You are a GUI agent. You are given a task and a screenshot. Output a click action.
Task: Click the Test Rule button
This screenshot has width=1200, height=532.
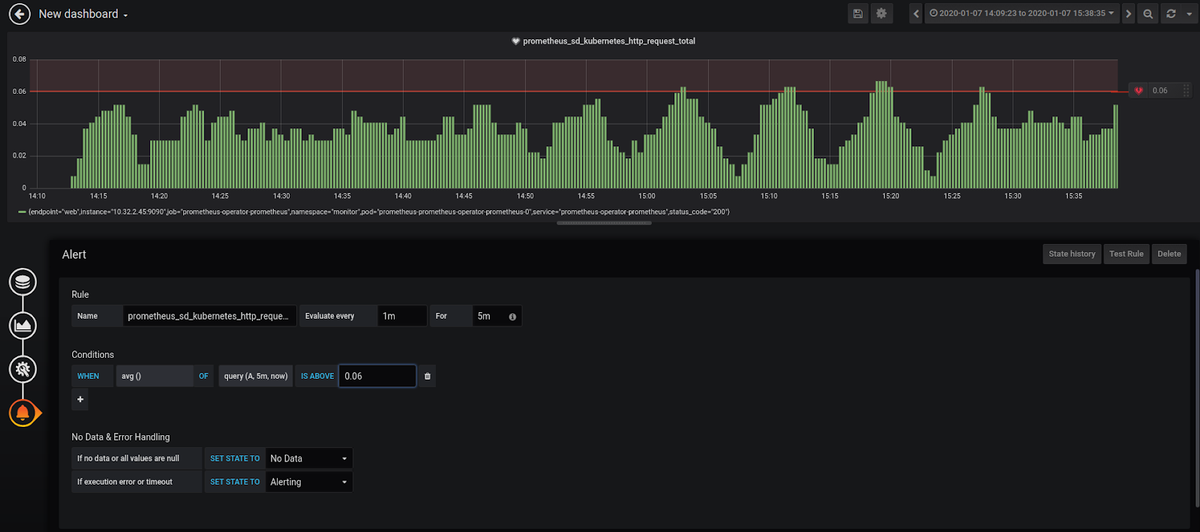point(1126,254)
